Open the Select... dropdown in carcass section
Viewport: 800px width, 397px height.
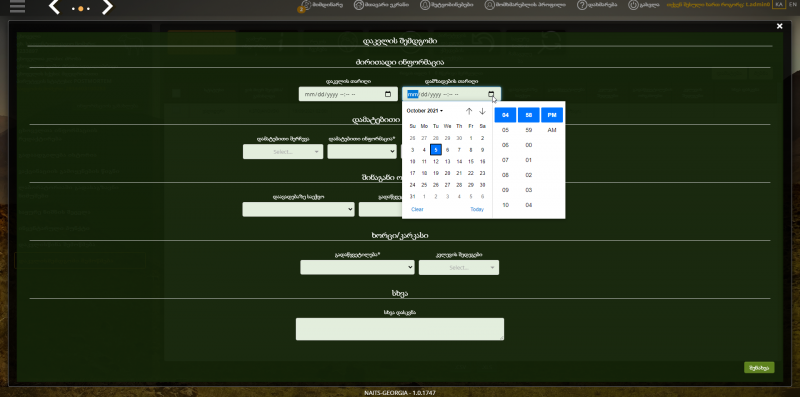pos(459,267)
